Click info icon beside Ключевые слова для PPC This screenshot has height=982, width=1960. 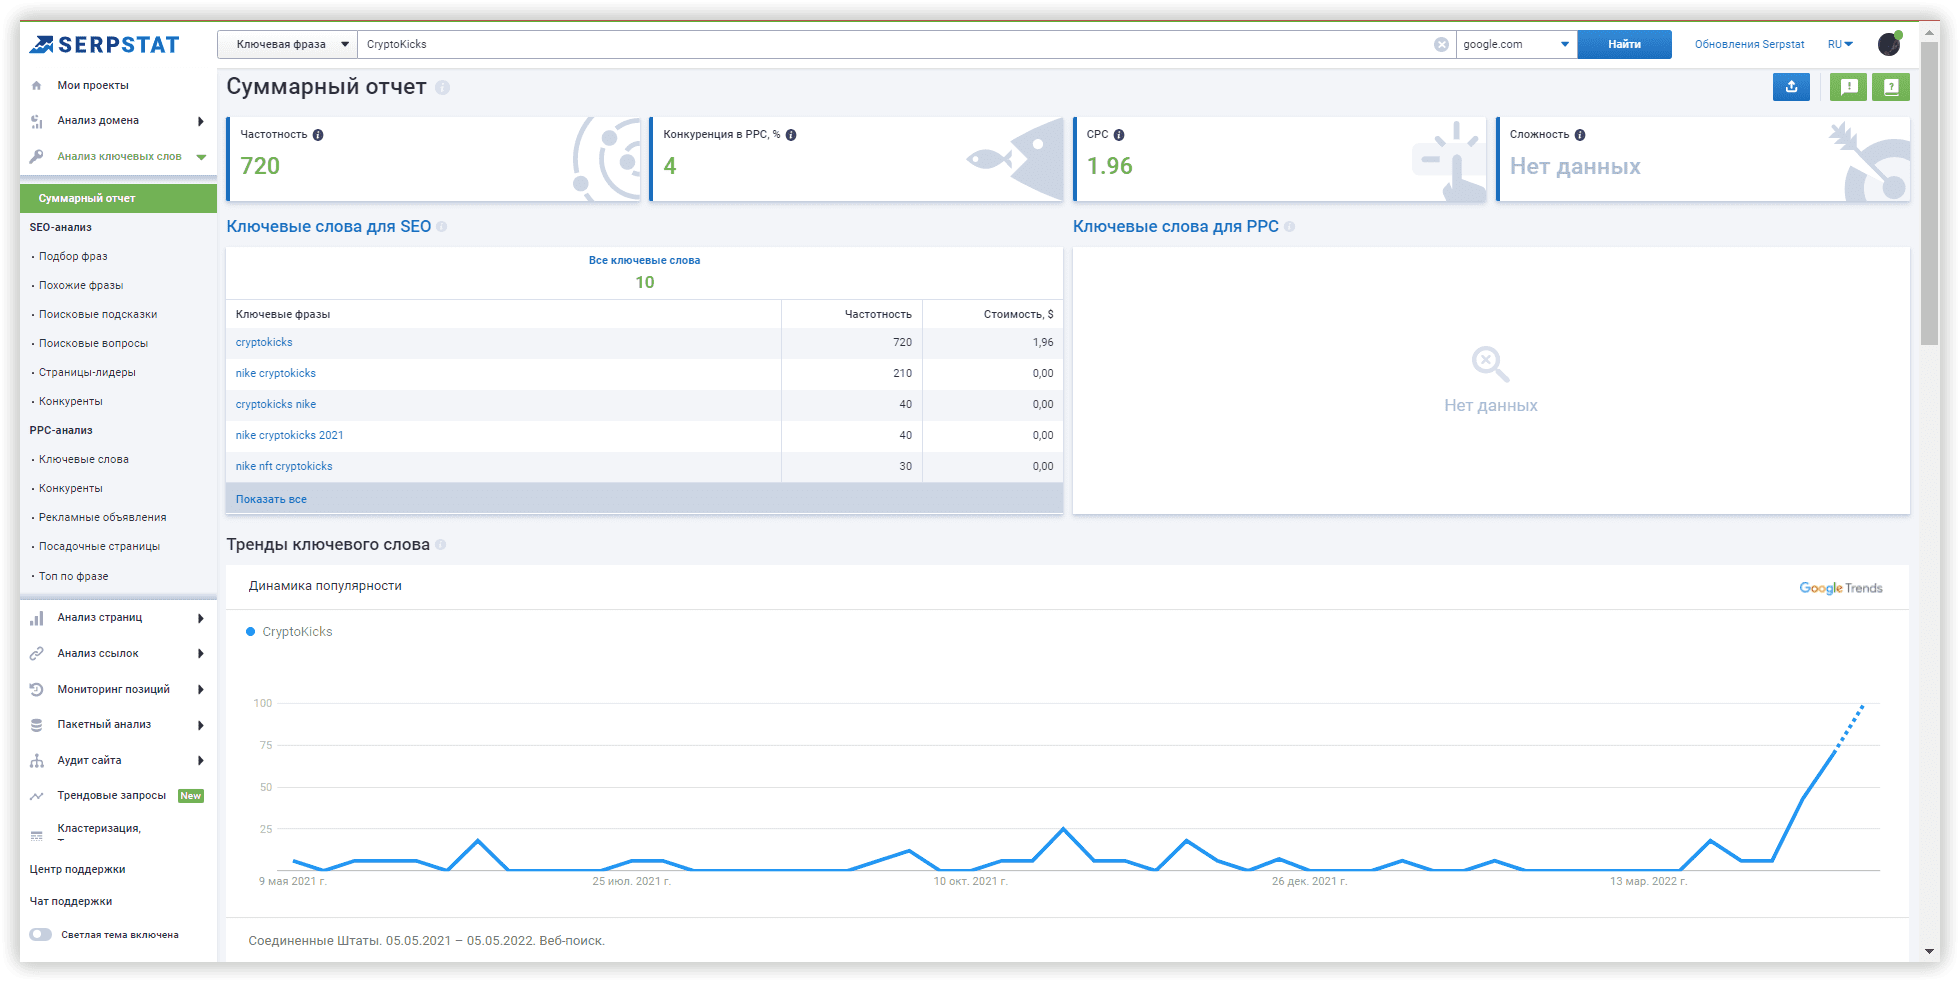click(x=1289, y=227)
